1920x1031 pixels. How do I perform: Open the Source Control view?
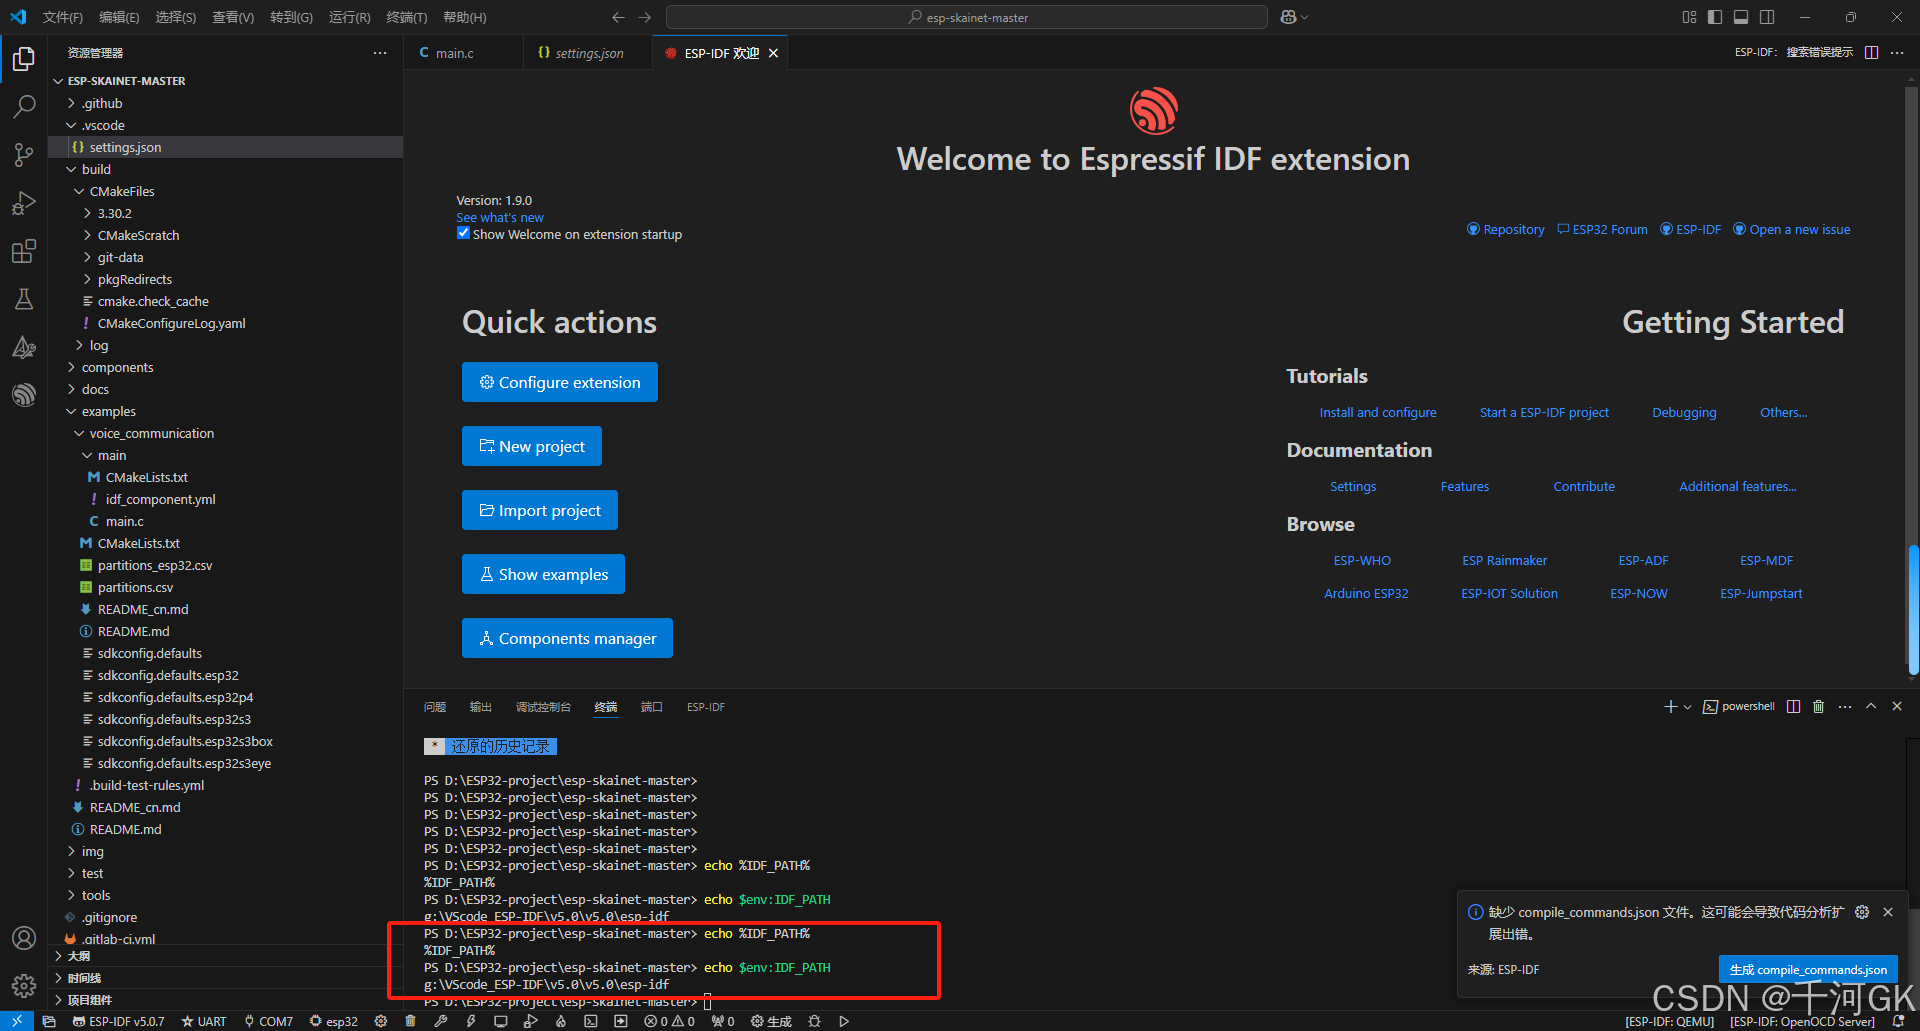coord(24,154)
